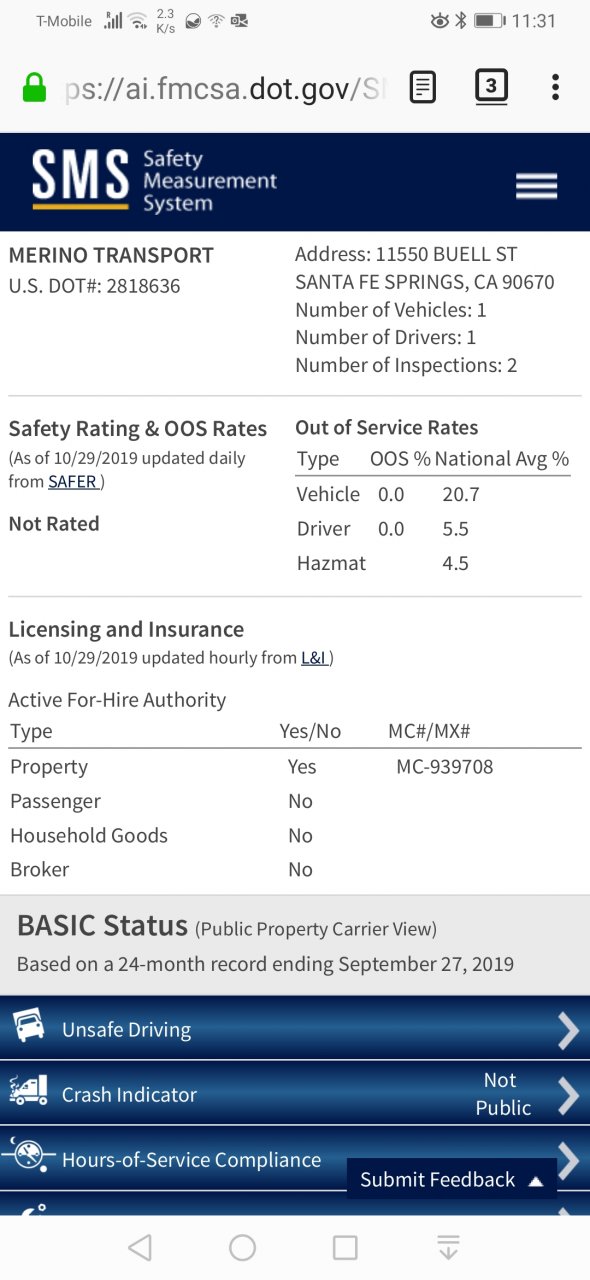Open the browser tab switcher showing 3
This screenshot has width=590, height=1280.
click(490, 87)
